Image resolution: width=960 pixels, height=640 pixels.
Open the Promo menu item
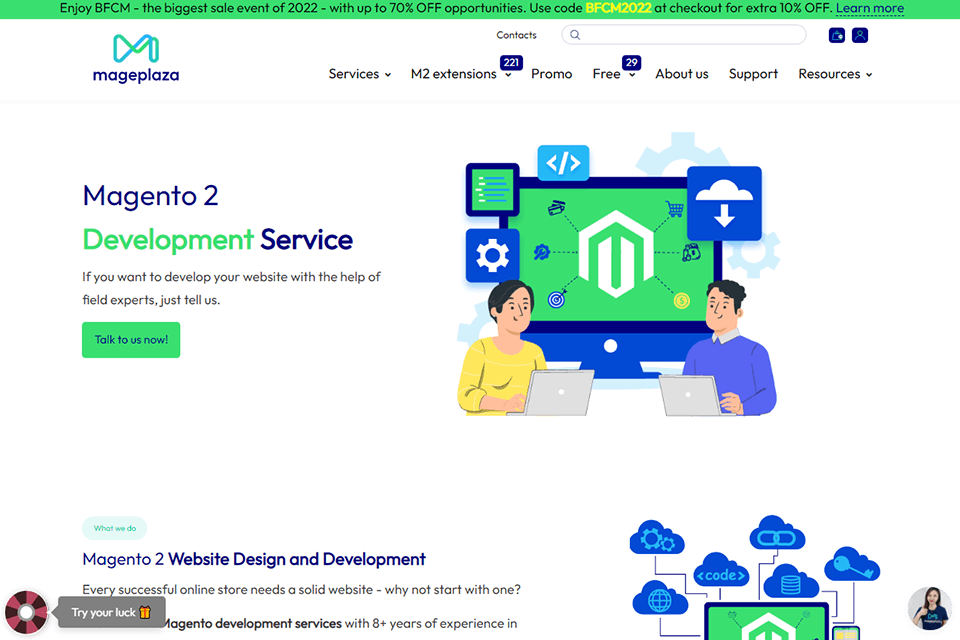[x=552, y=74]
